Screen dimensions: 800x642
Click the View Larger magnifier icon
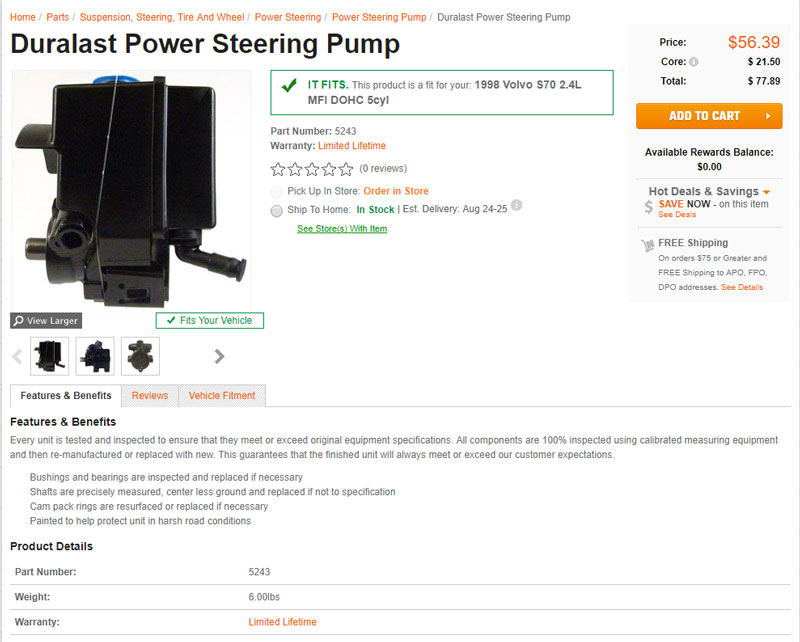click(x=18, y=320)
